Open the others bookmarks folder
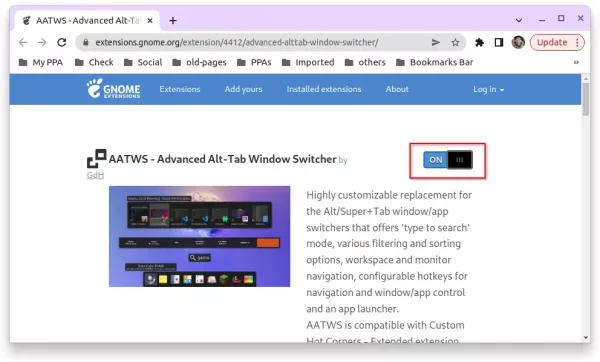Screen dimensions: 600x362 tap(365, 62)
